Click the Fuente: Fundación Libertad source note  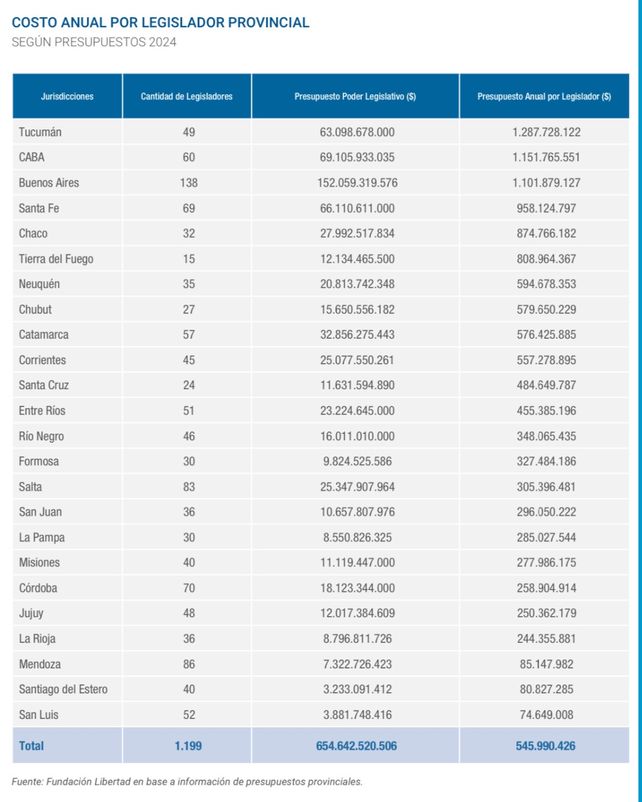pyautogui.click(x=187, y=782)
